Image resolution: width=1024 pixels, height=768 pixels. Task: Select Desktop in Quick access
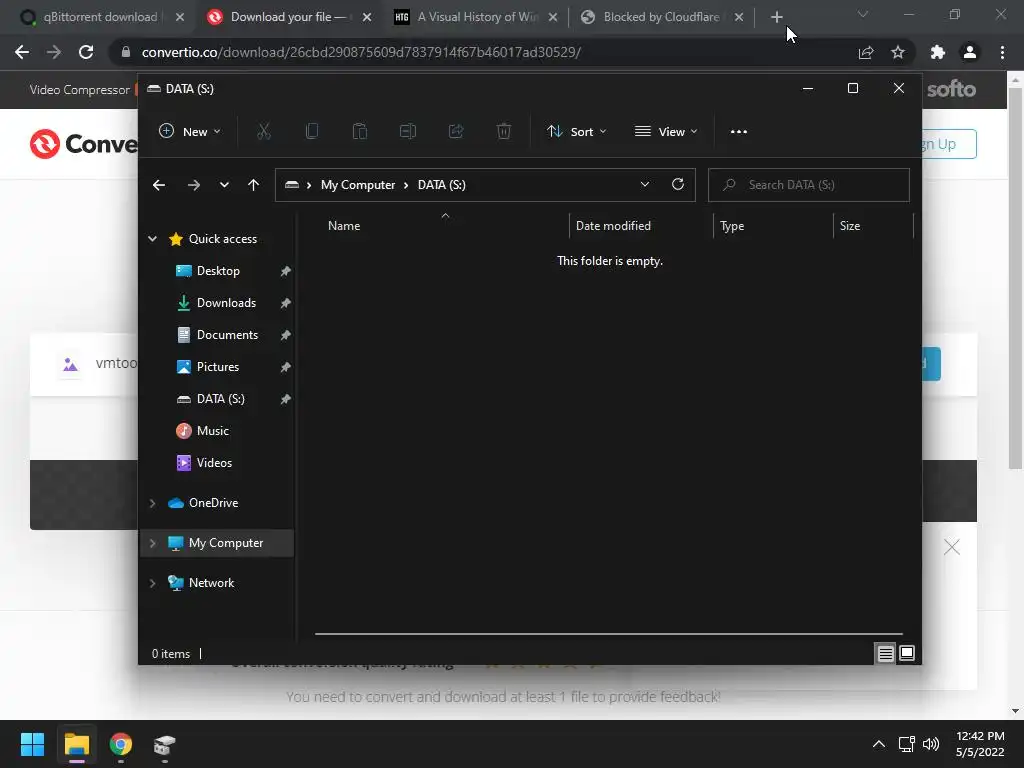pos(217,271)
